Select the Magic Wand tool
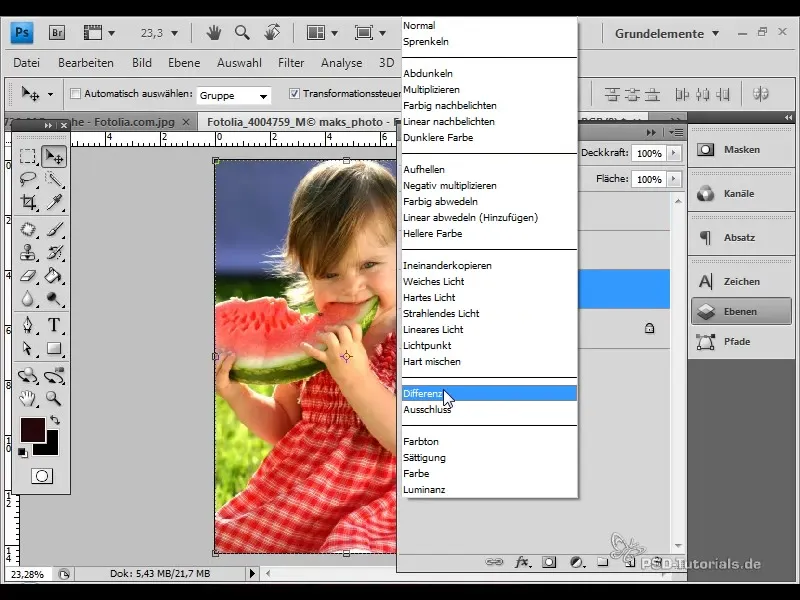 click(54, 179)
